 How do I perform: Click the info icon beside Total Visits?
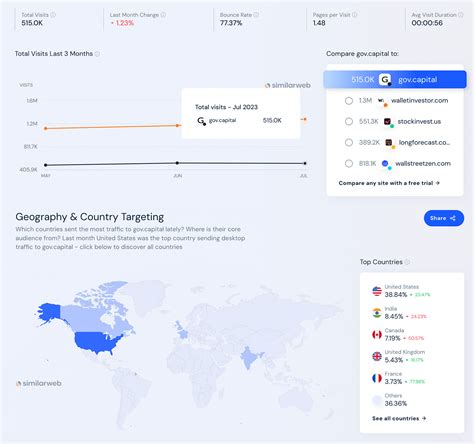(x=53, y=15)
